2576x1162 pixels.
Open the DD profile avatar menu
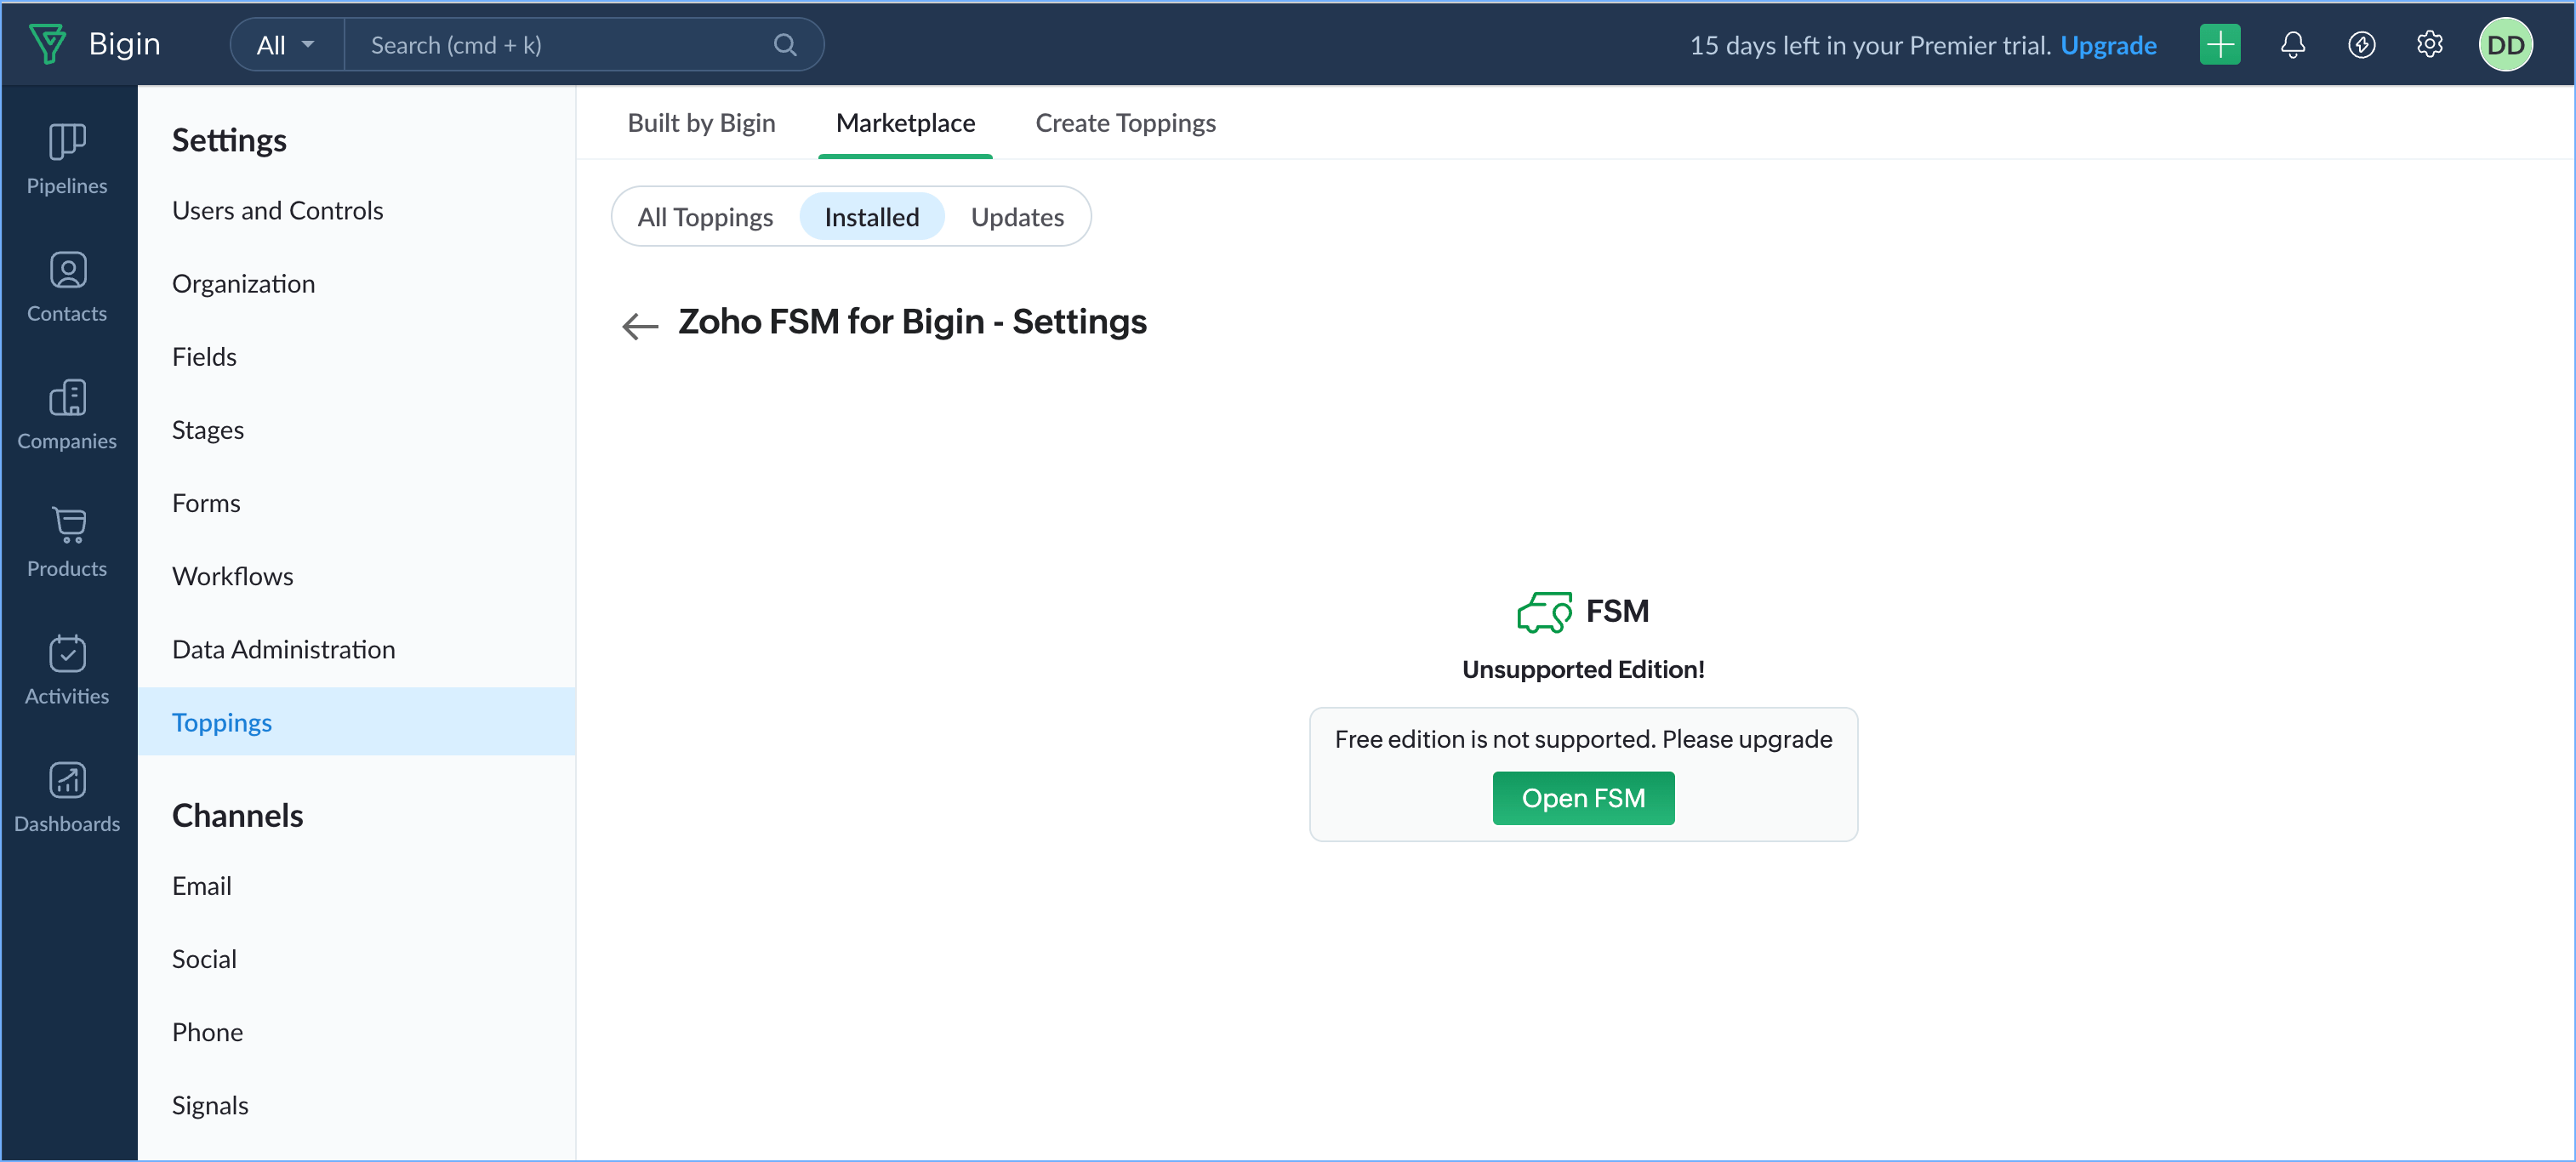coord(2505,45)
